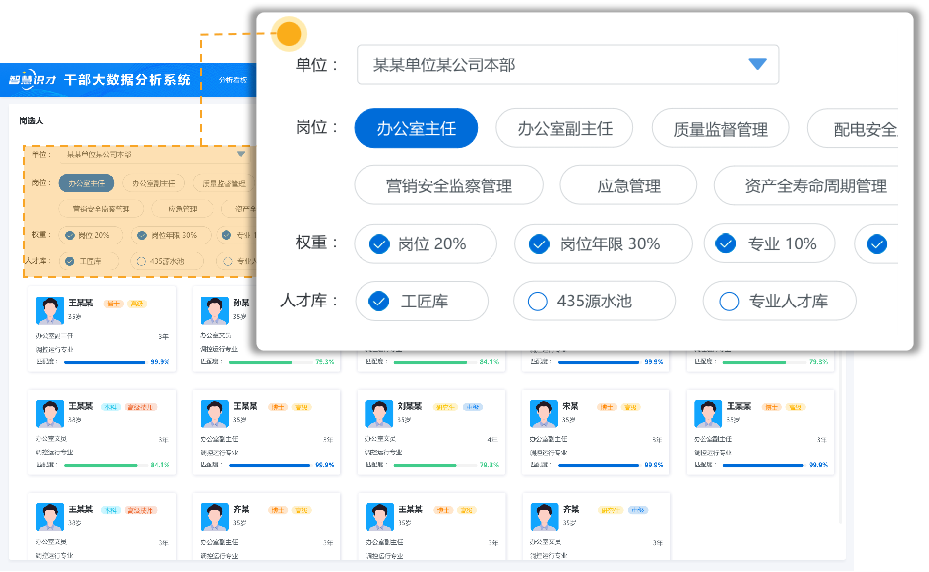Toggle 岗位年限 30% weight in enlarged panel
This screenshot has height=572, width=929.
[539, 243]
